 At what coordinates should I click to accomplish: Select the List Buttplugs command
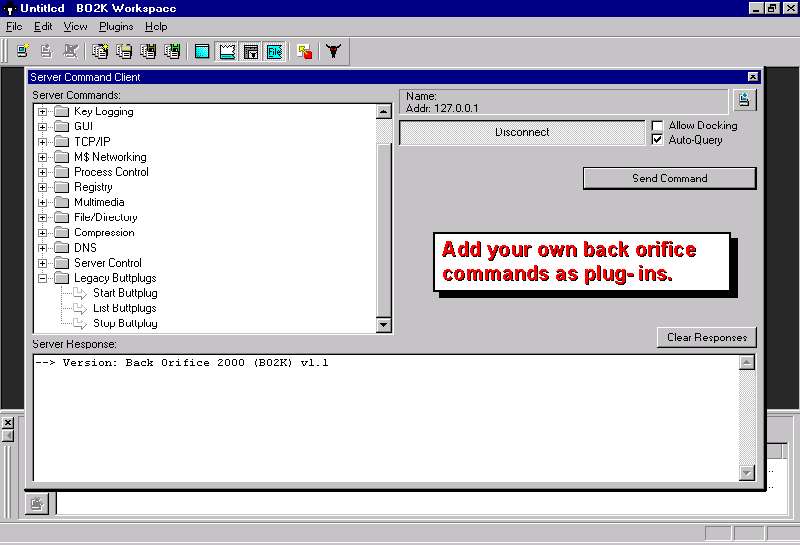tap(124, 308)
